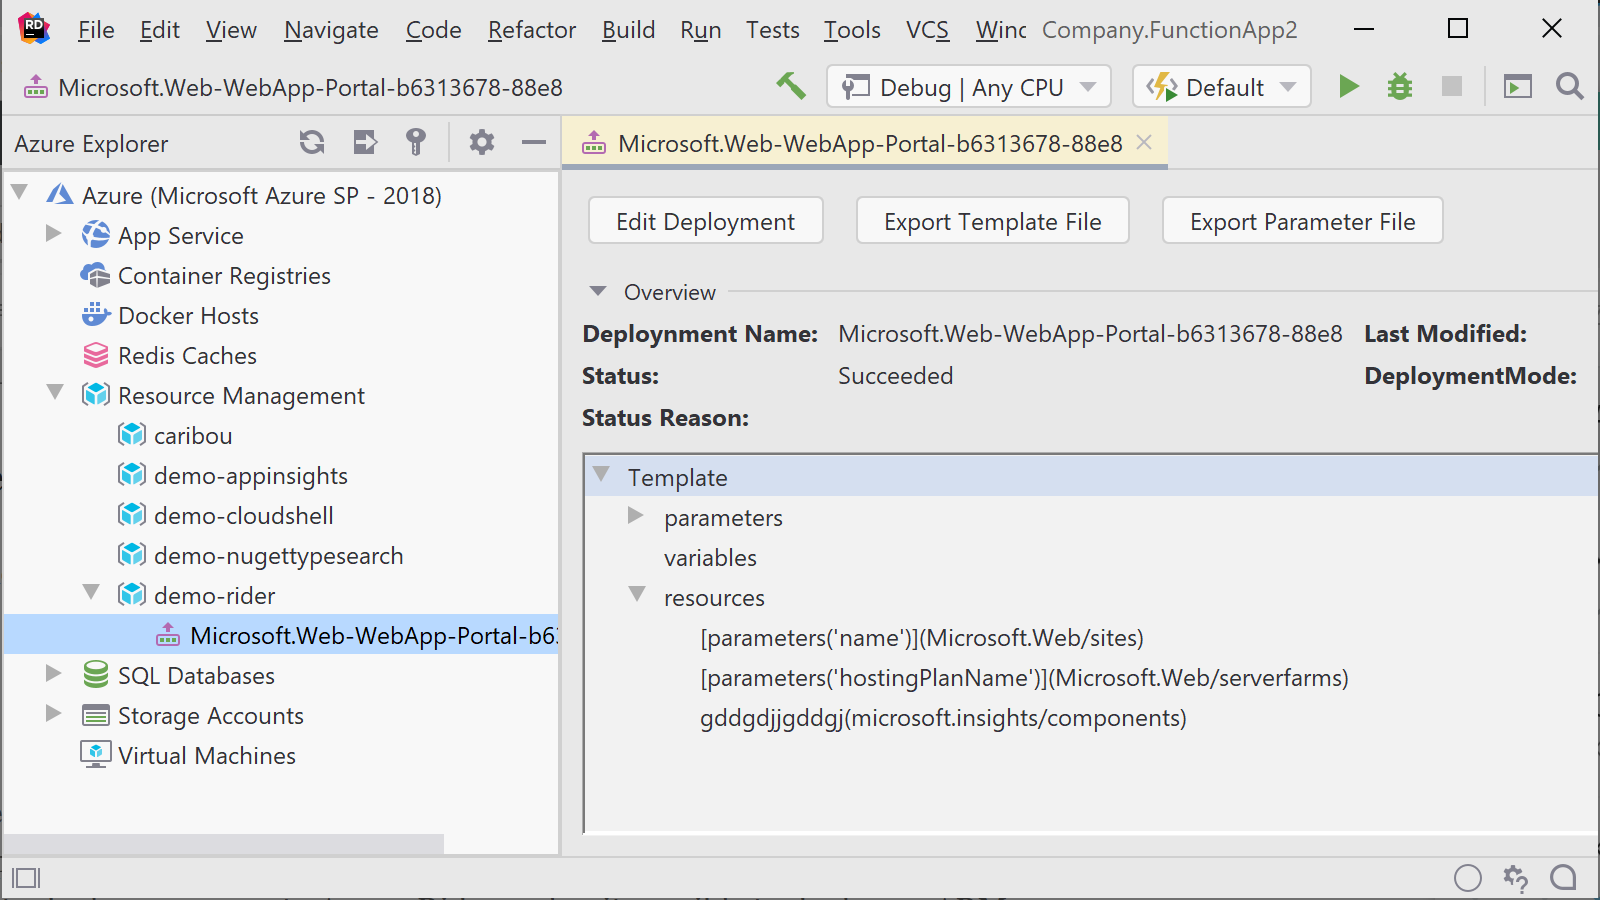The height and width of the screenshot is (900, 1600).
Task: Select the Microsoft.Web/sites resource entry
Action: [x=922, y=637]
